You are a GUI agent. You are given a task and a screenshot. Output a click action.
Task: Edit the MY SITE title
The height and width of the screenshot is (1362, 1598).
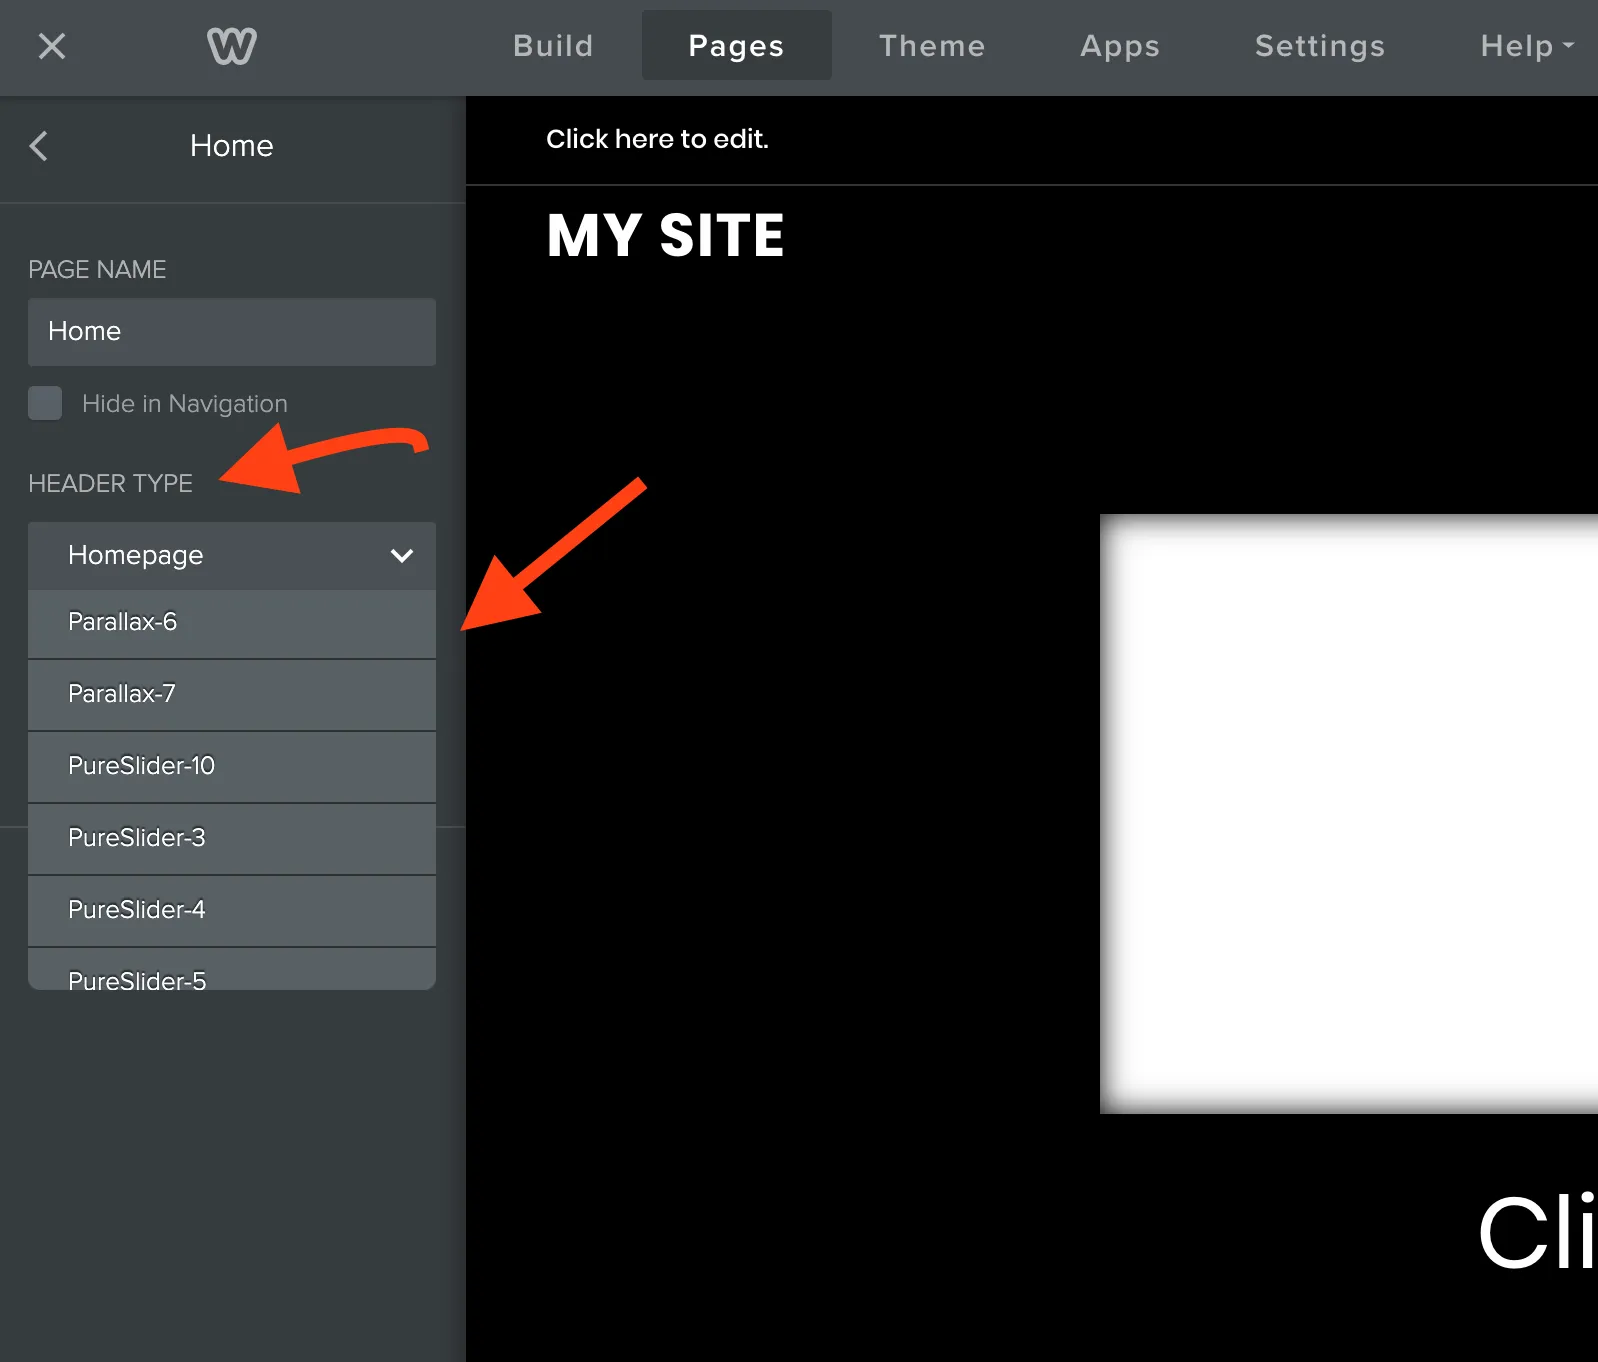click(x=665, y=236)
